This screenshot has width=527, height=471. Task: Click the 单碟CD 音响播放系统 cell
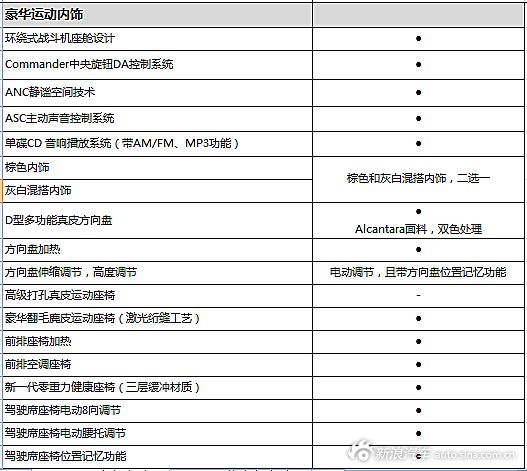coord(157,144)
